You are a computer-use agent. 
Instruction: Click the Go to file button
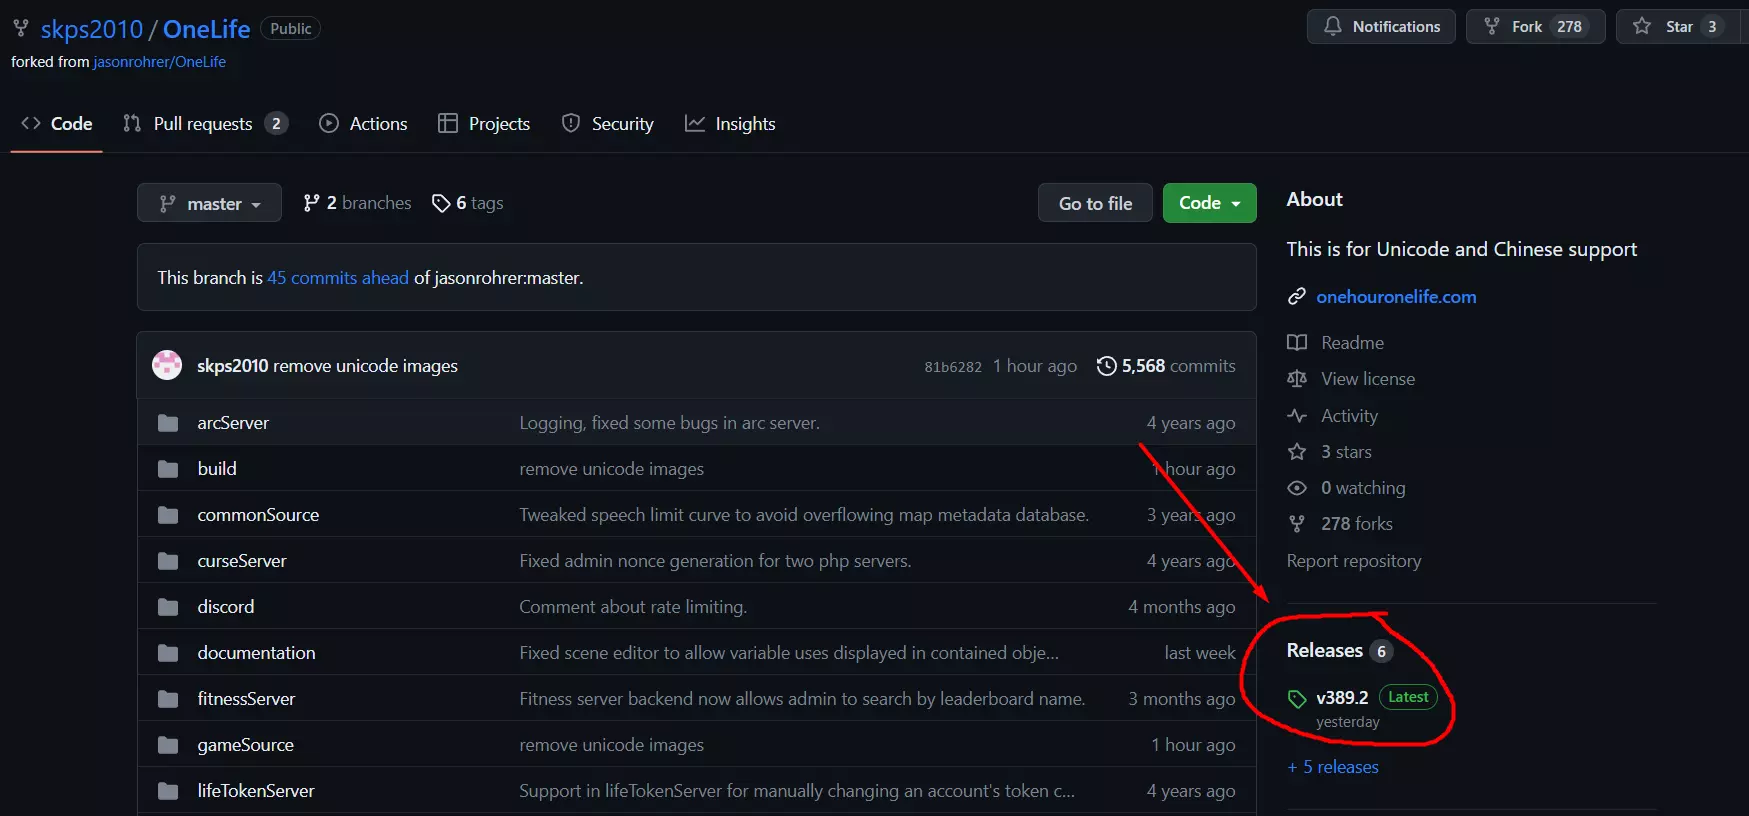coord(1095,203)
